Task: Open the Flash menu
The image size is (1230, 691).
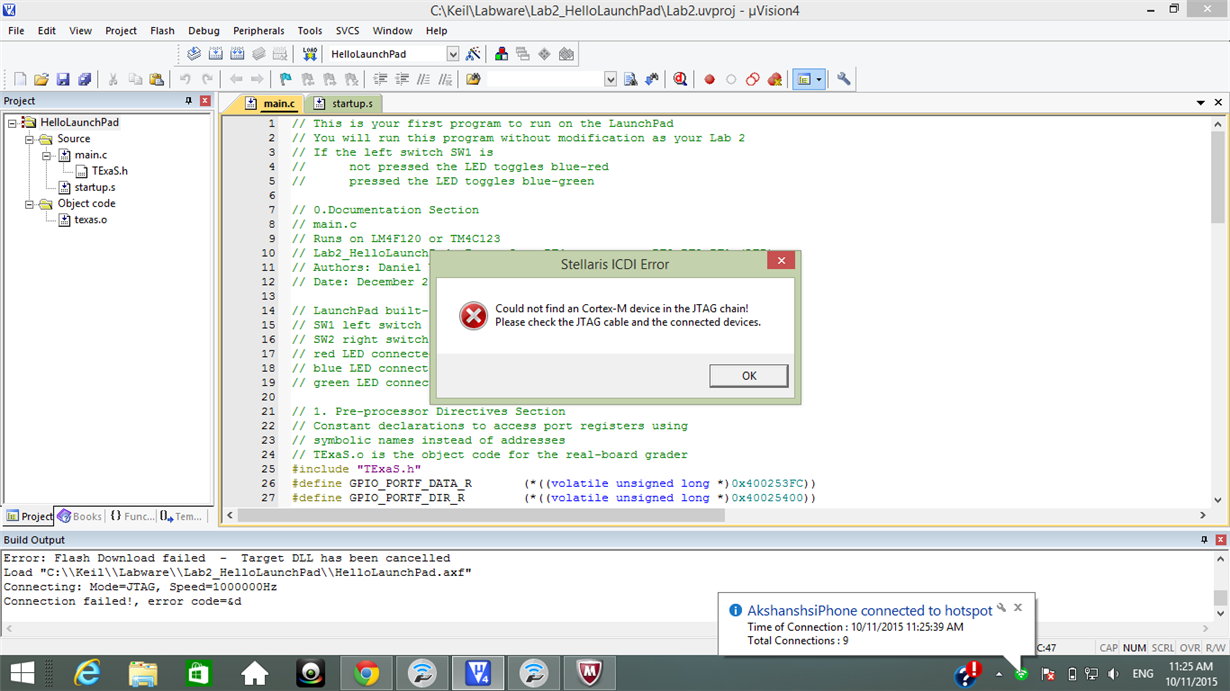Action: pyautogui.click(x=162, y=31)
